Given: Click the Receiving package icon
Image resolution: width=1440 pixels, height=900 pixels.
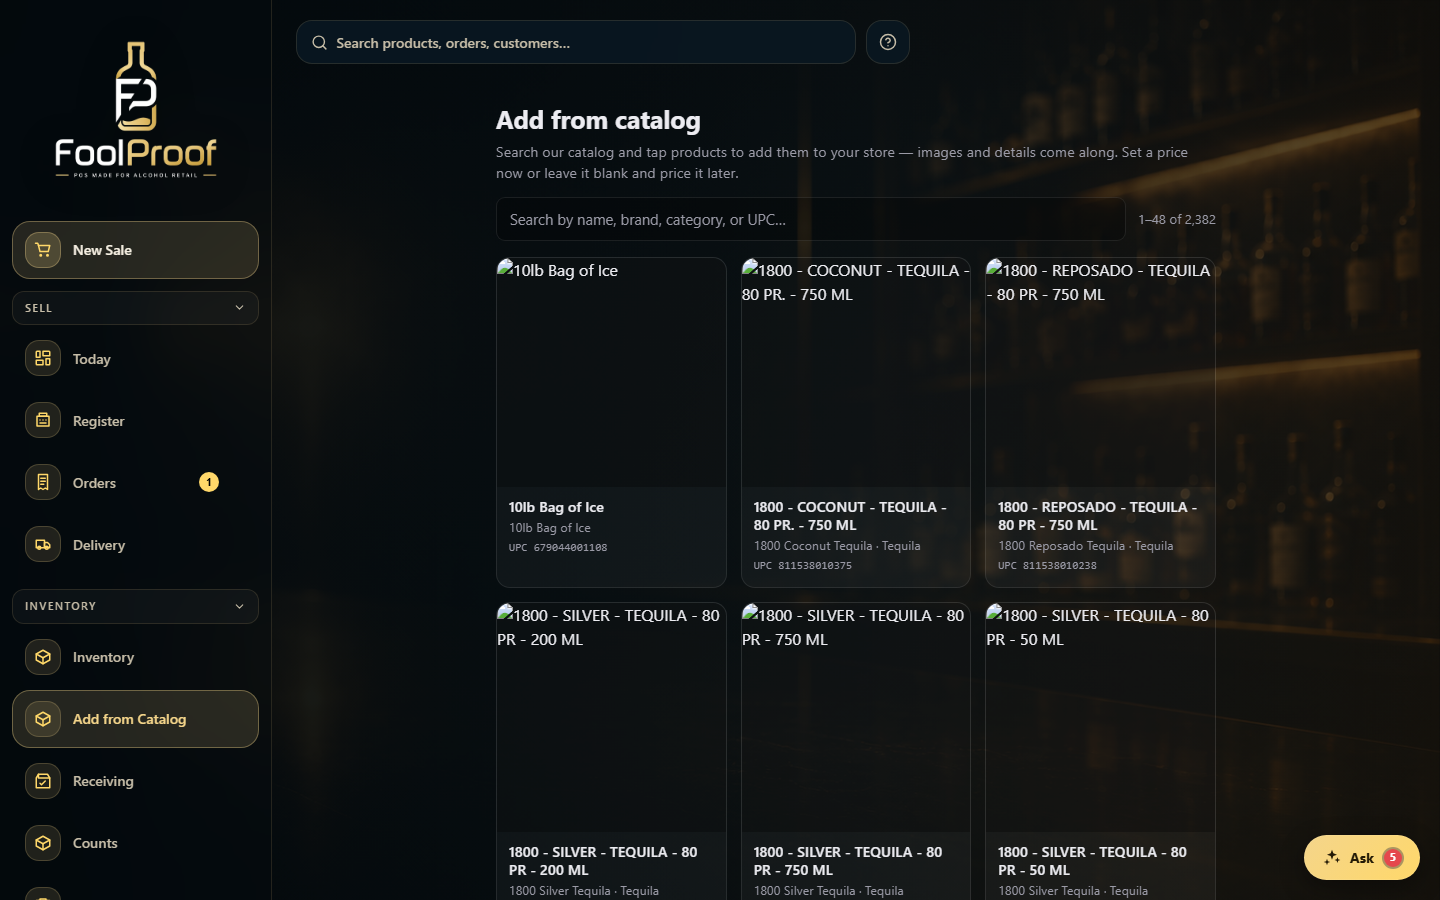Looking at the screenshot, I should tap(43, 781).
